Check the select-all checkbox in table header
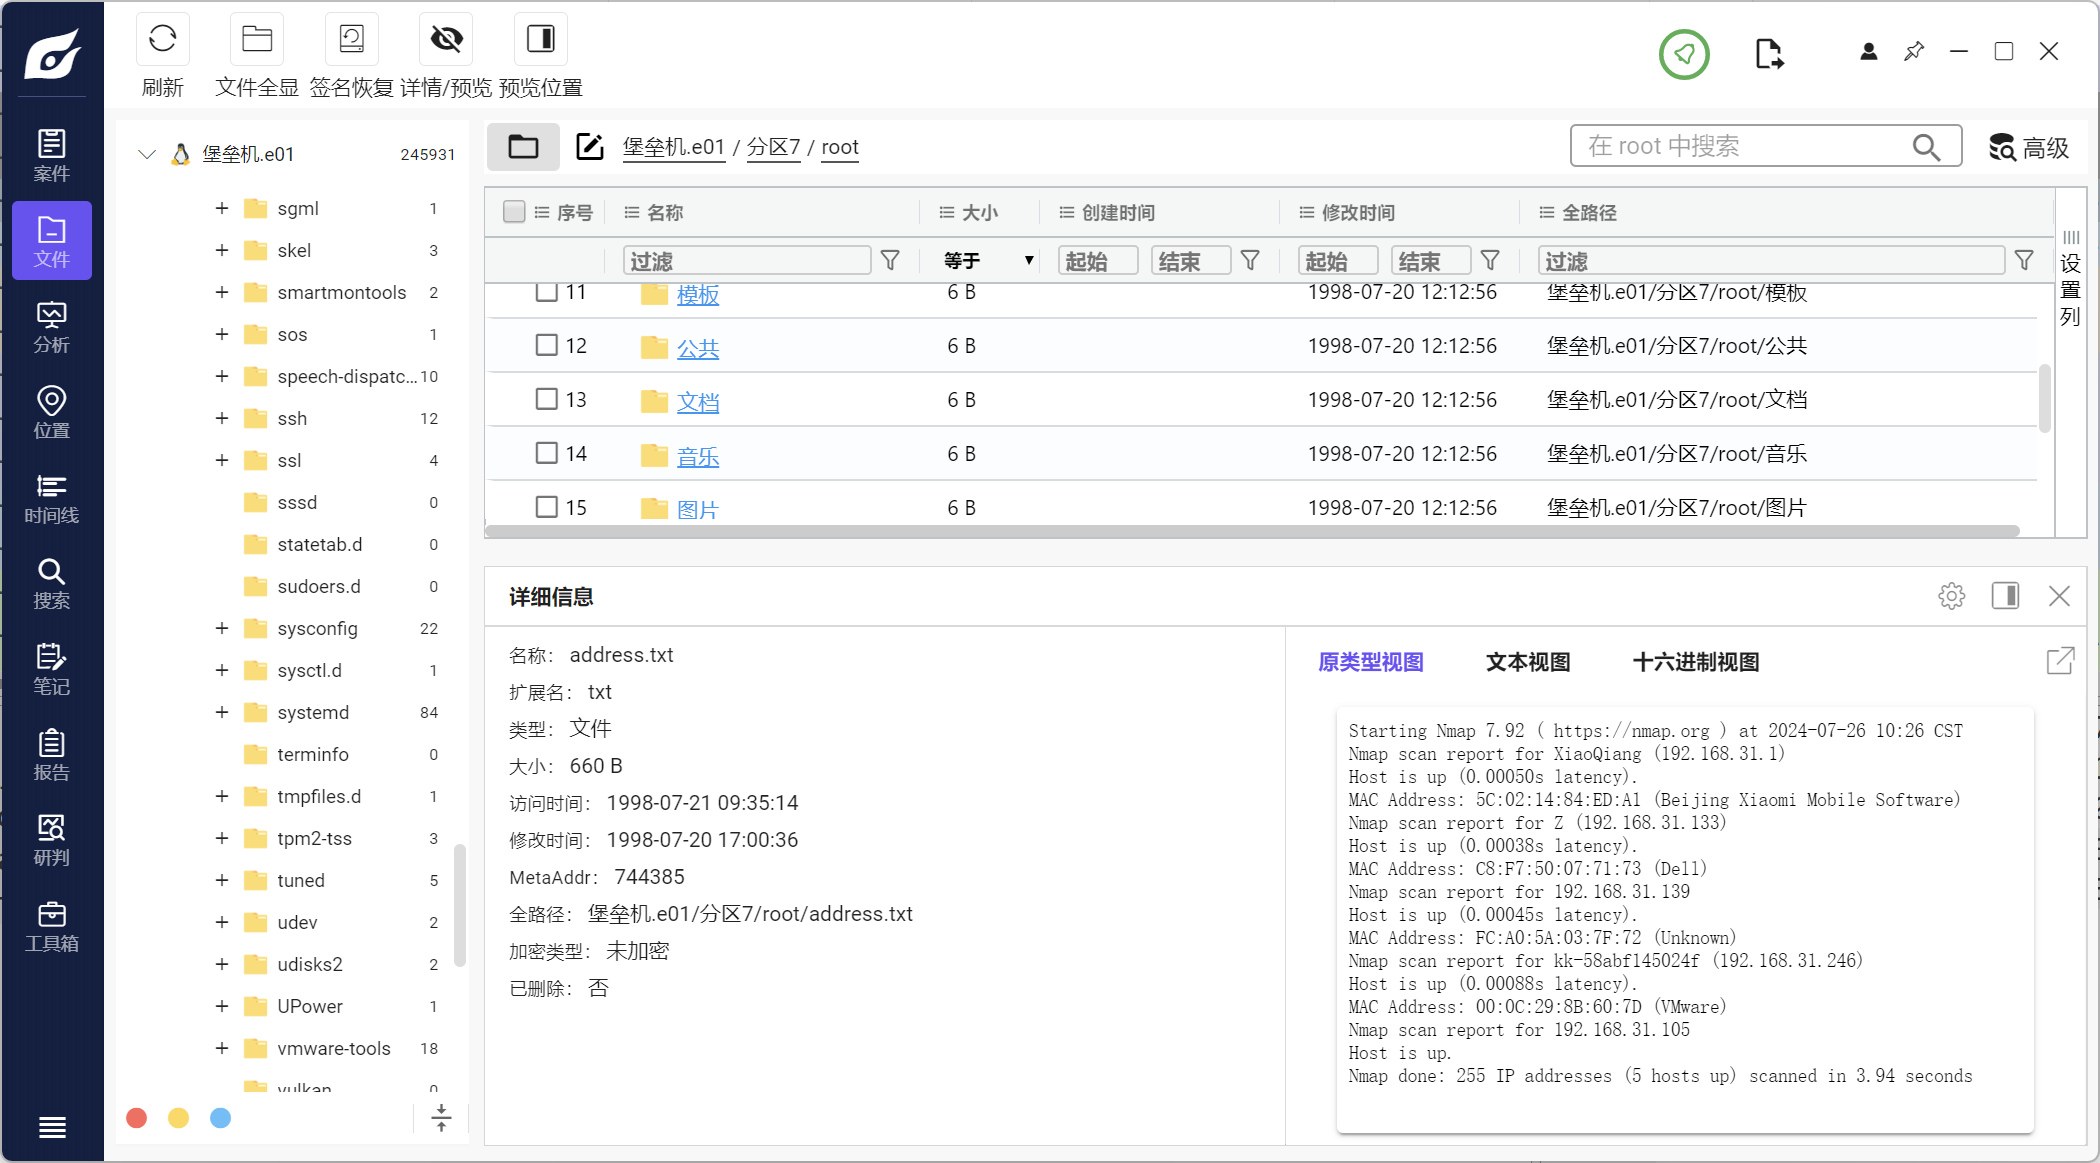The height and width of the screenshot is (1163, 2100). tap(514, 212)
